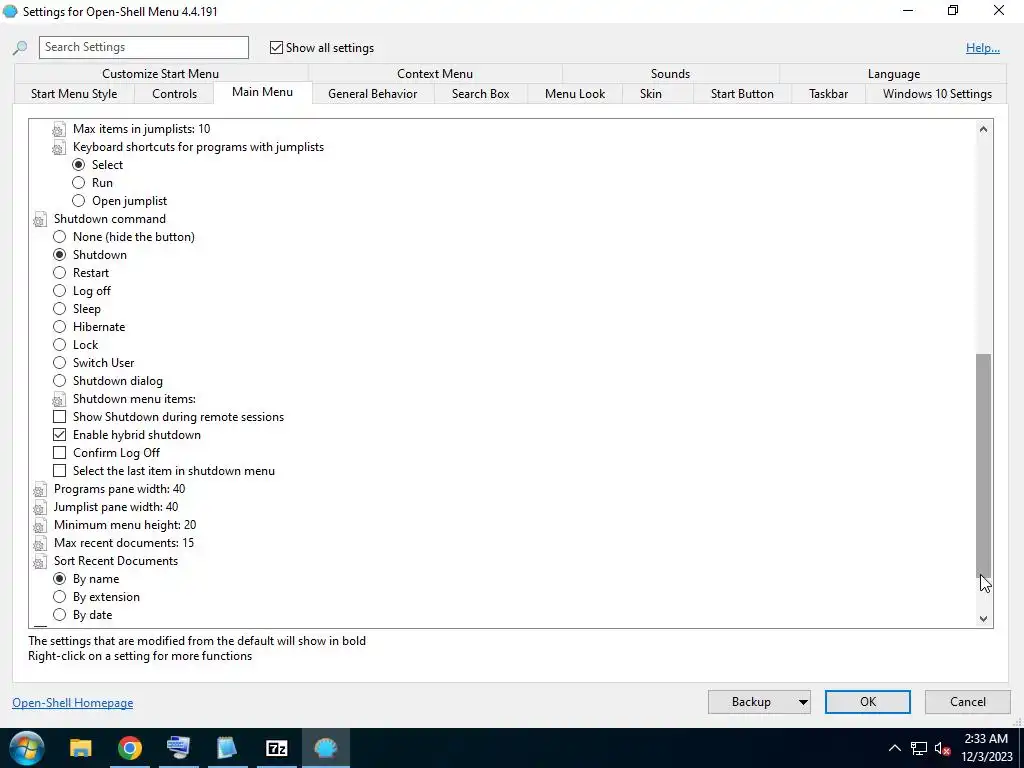Launch Google Chrome from the taskbar
Image resolution: width=1024 pixels, height=768 pixels.
pyautogui.click(x=130, y=748)
